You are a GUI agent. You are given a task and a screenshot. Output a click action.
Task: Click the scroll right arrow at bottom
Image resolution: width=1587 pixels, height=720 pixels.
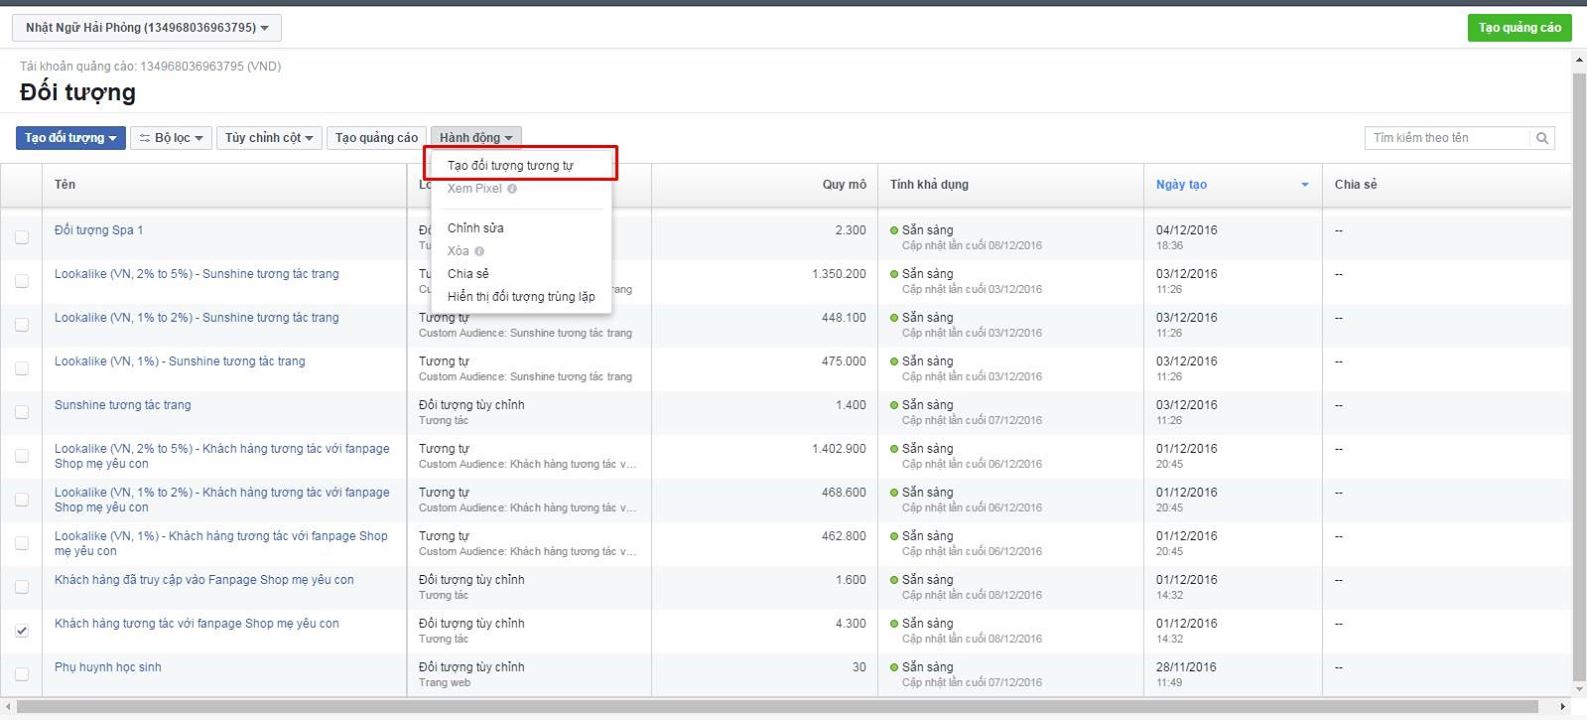[x=1563, y=707]
